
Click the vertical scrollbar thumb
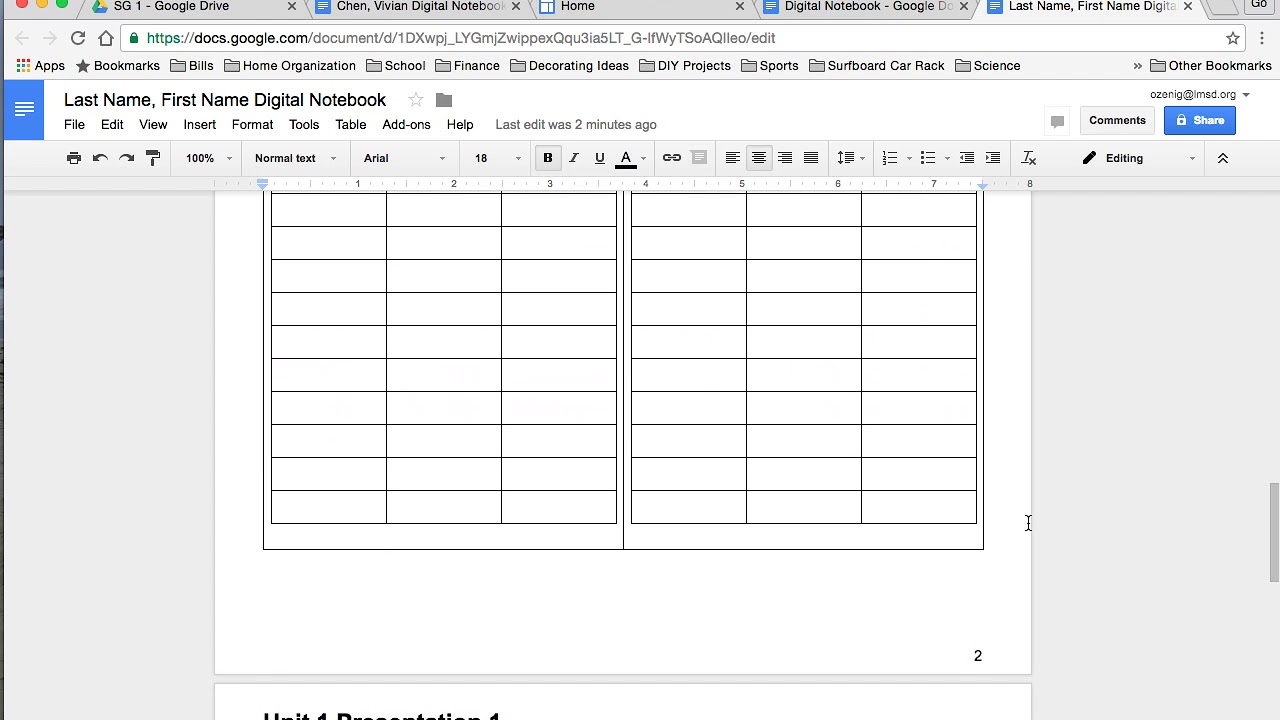[x=1274, y=532]
